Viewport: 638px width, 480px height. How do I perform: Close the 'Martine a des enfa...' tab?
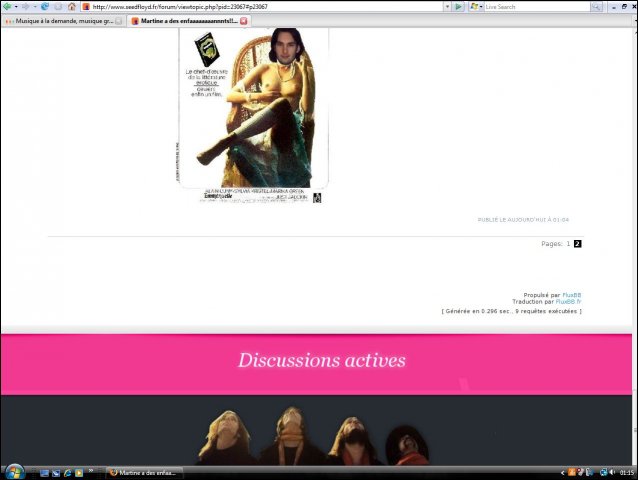pos(244,20)
